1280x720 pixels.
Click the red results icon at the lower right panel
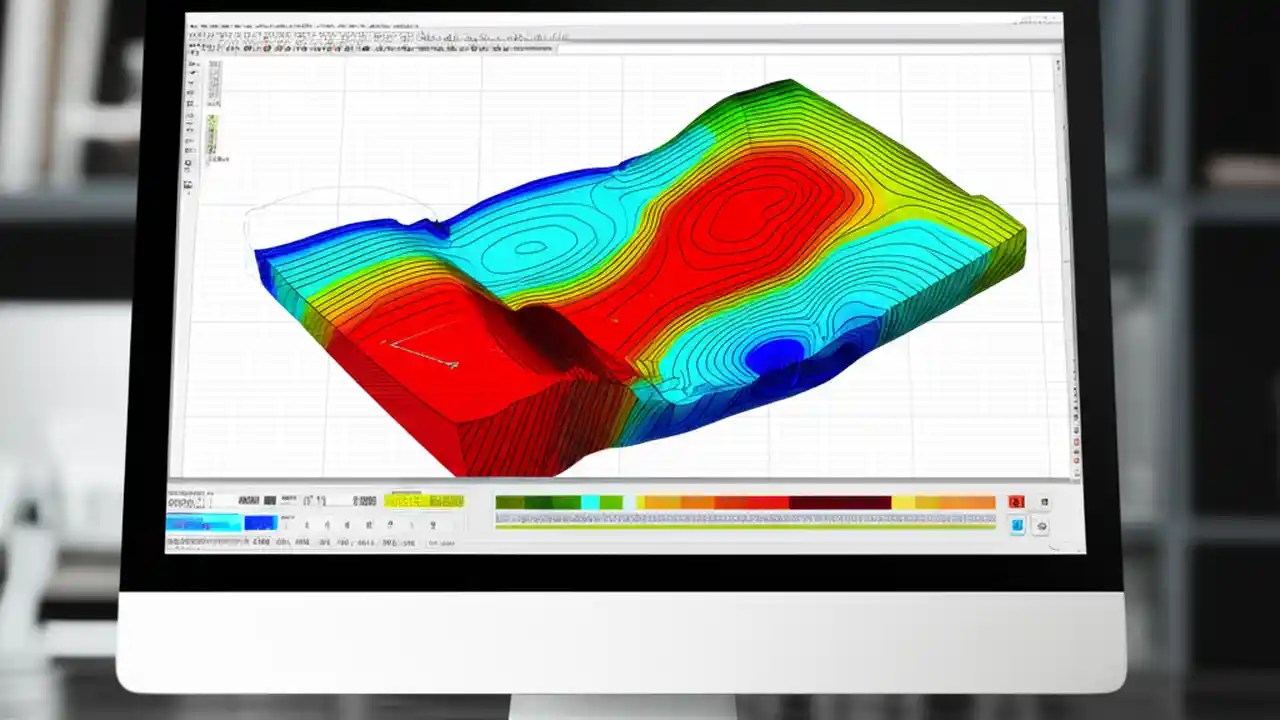coord(1015,500)
